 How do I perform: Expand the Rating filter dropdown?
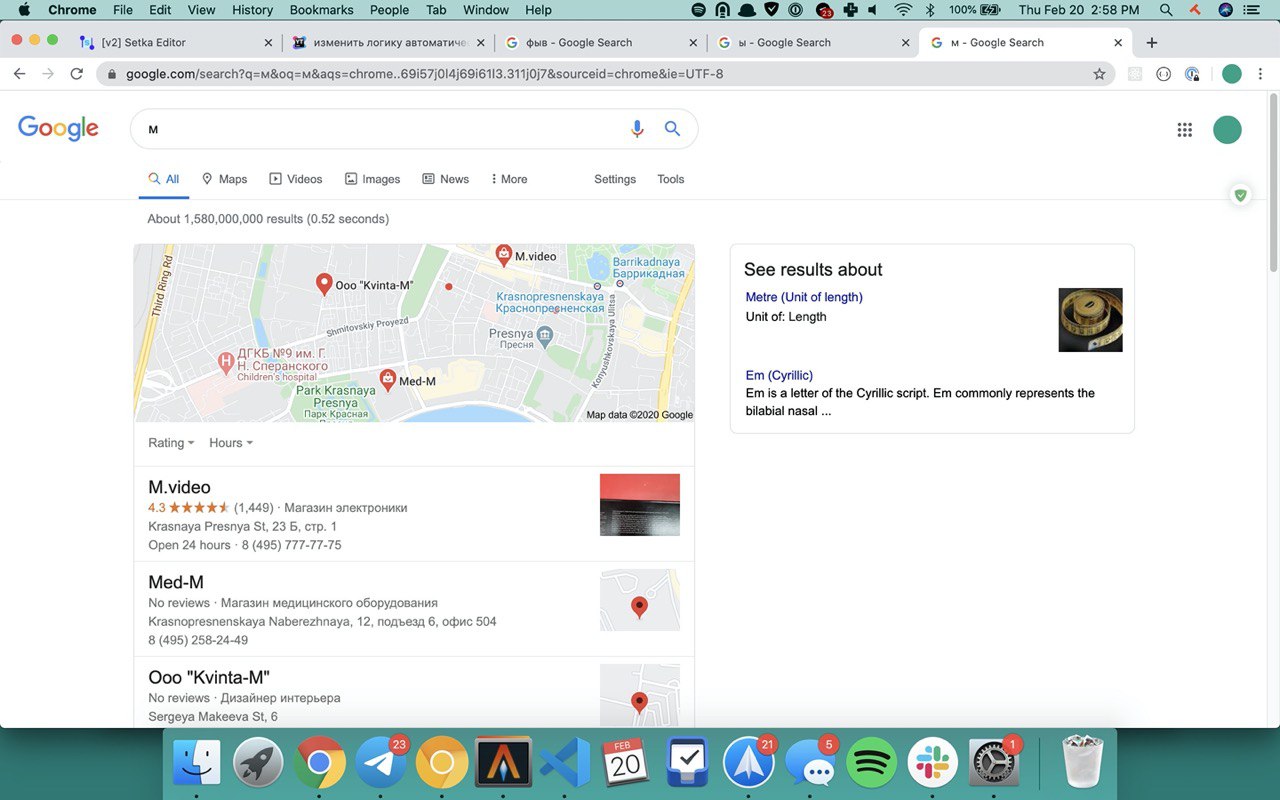pos(171,443)
